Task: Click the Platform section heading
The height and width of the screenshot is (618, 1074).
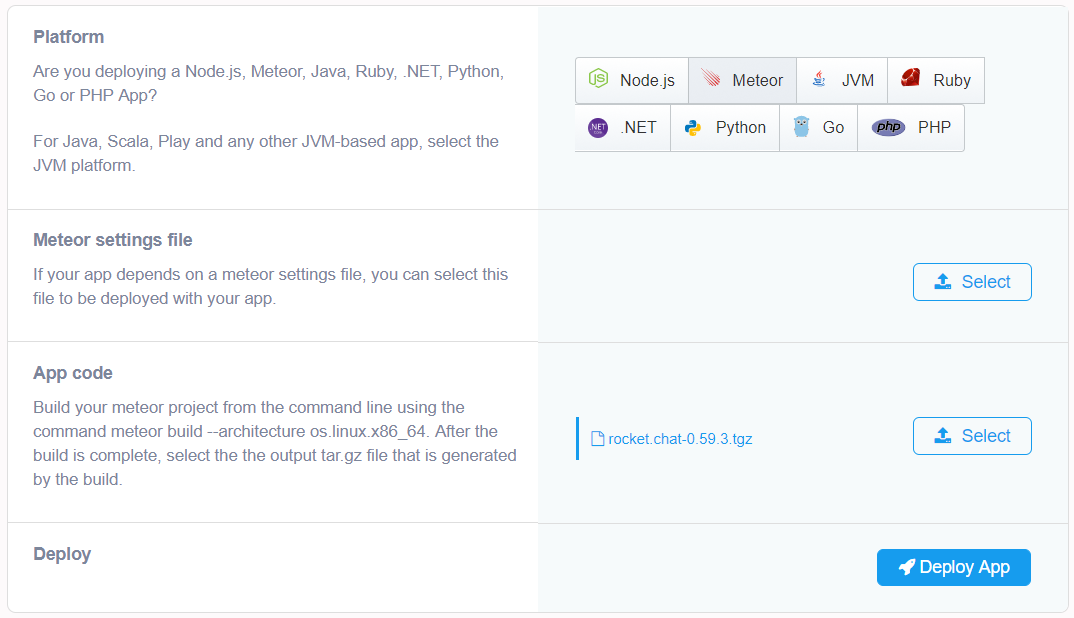Action: coord(68,37)
